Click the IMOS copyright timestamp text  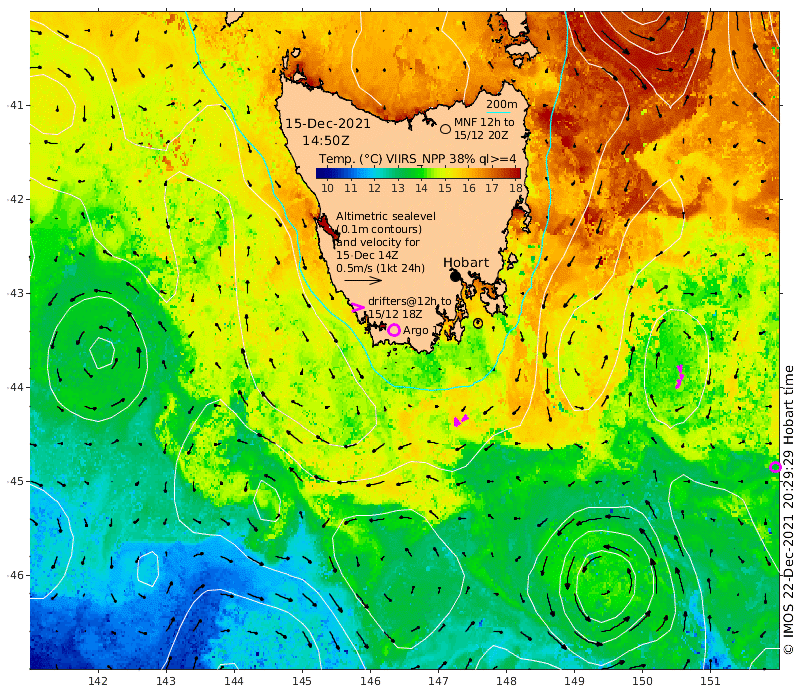(x=789, y=510)
